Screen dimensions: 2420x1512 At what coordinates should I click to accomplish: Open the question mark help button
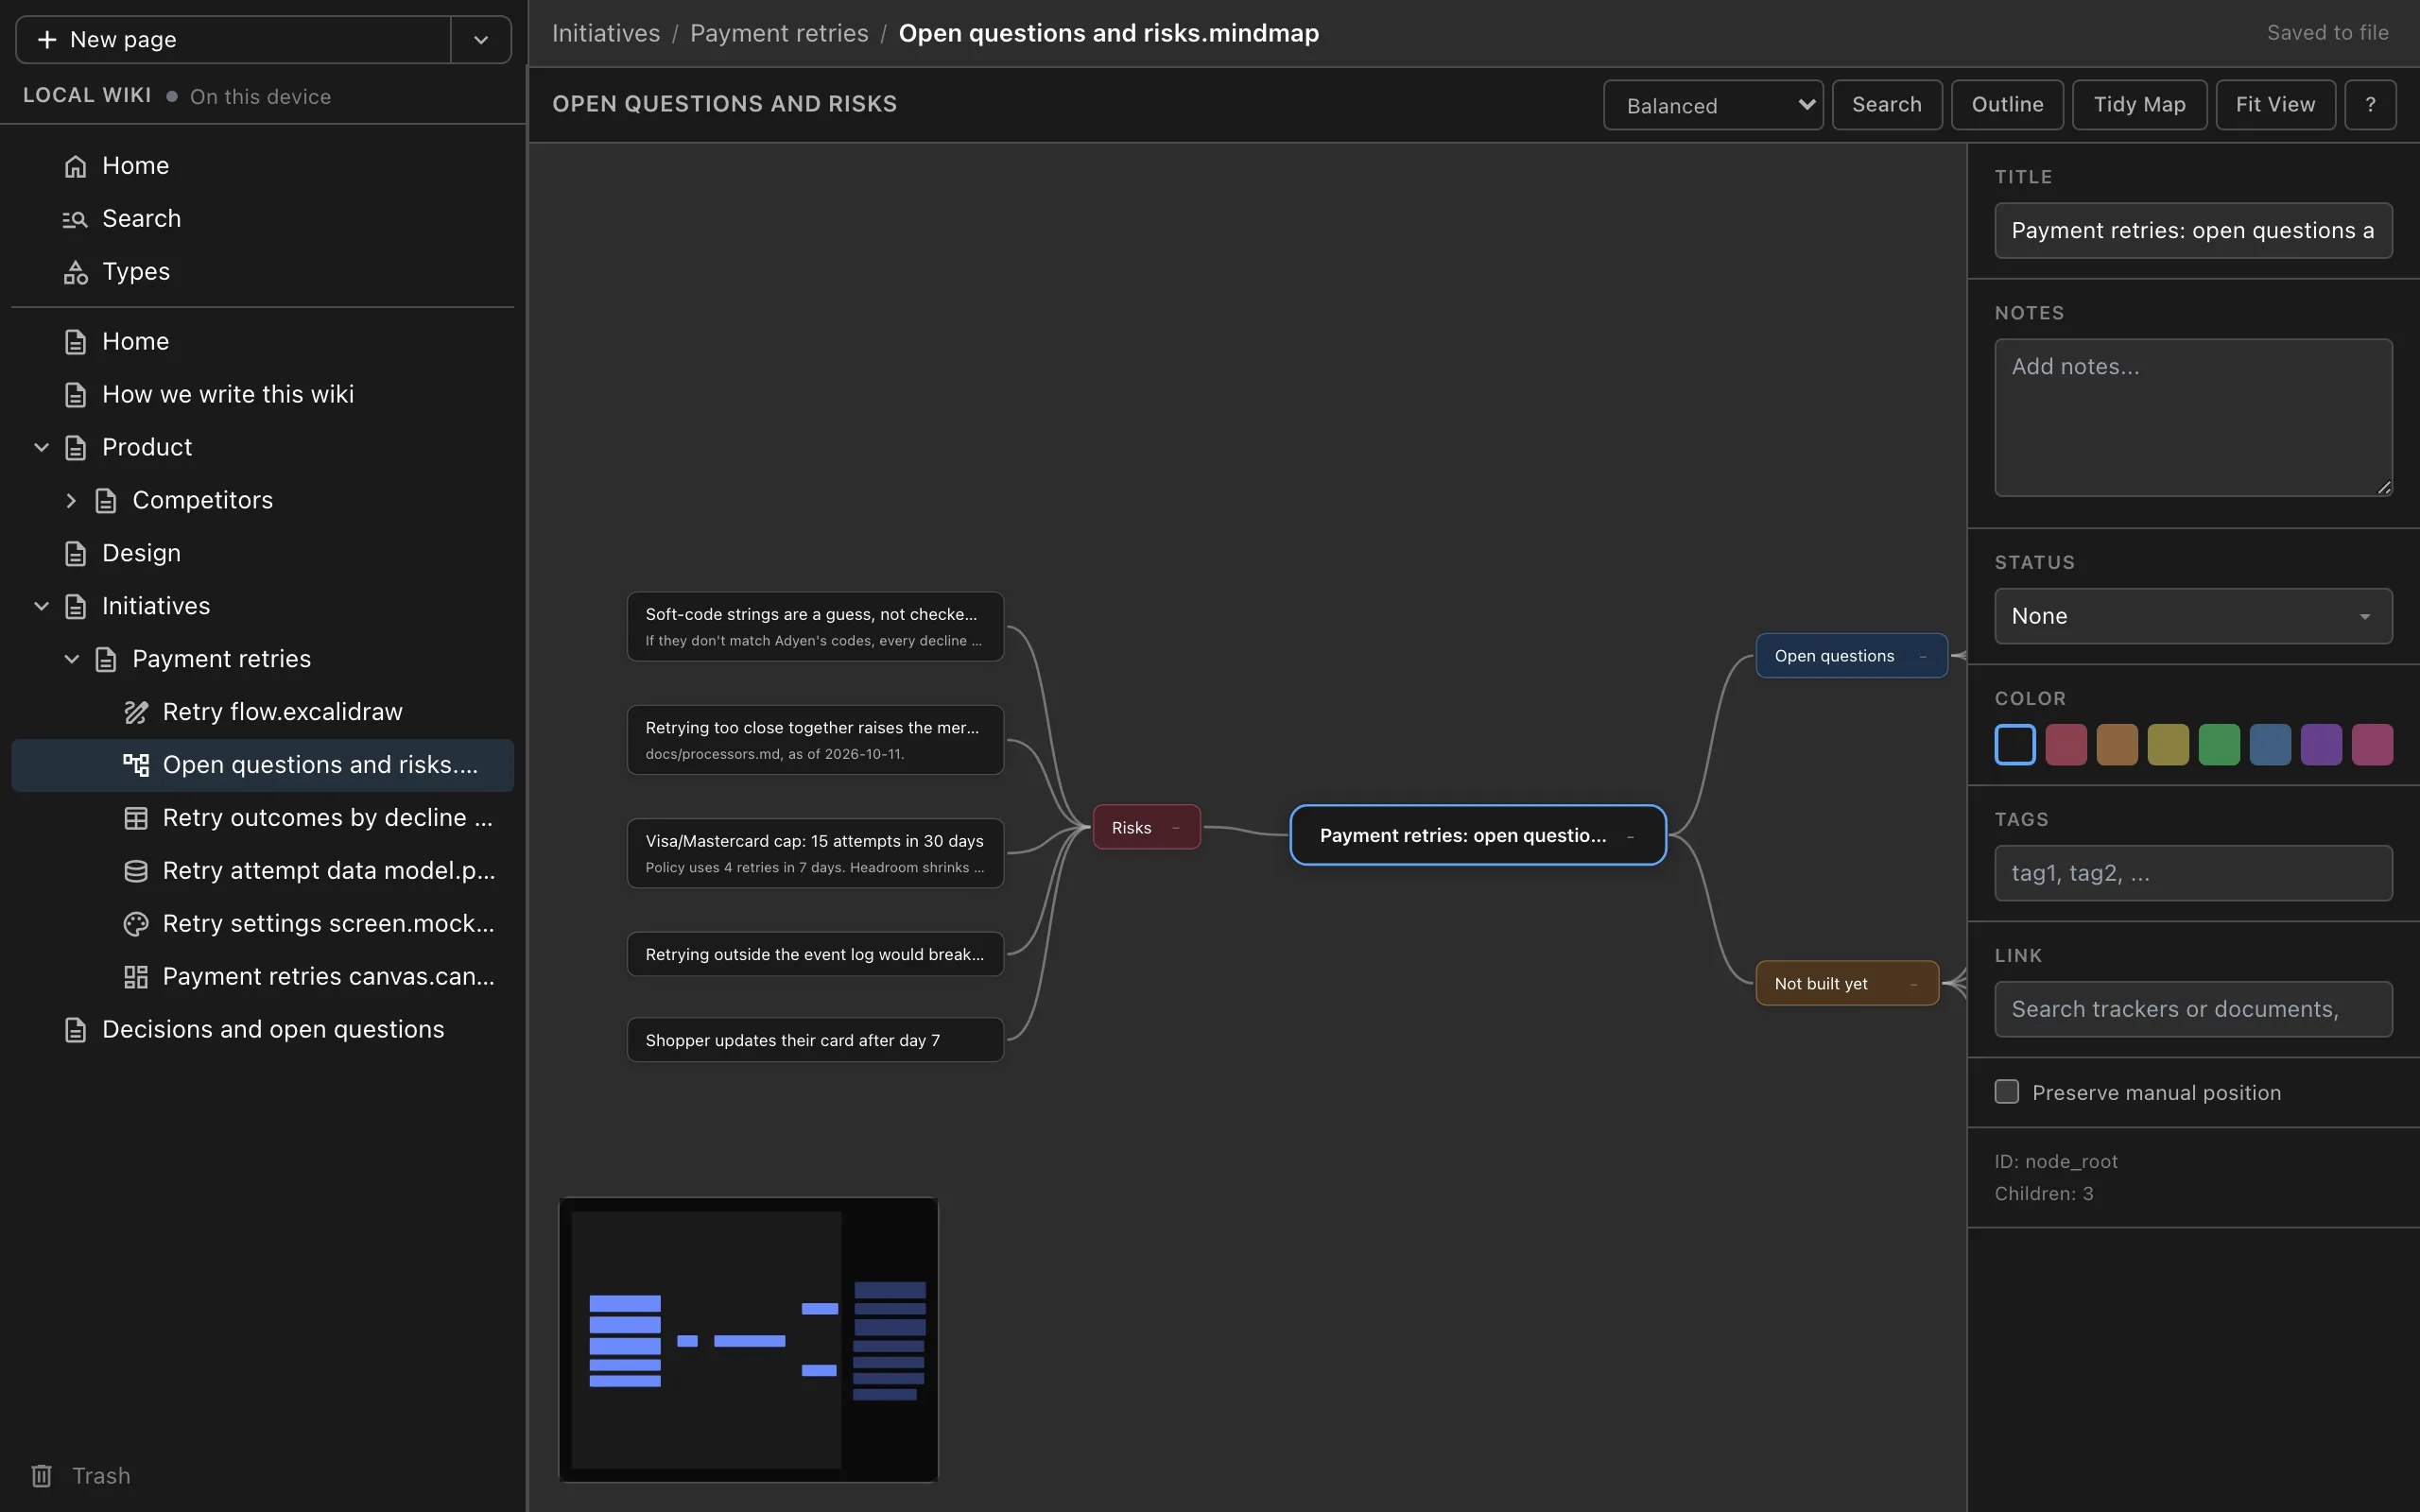pos(2370,105)
